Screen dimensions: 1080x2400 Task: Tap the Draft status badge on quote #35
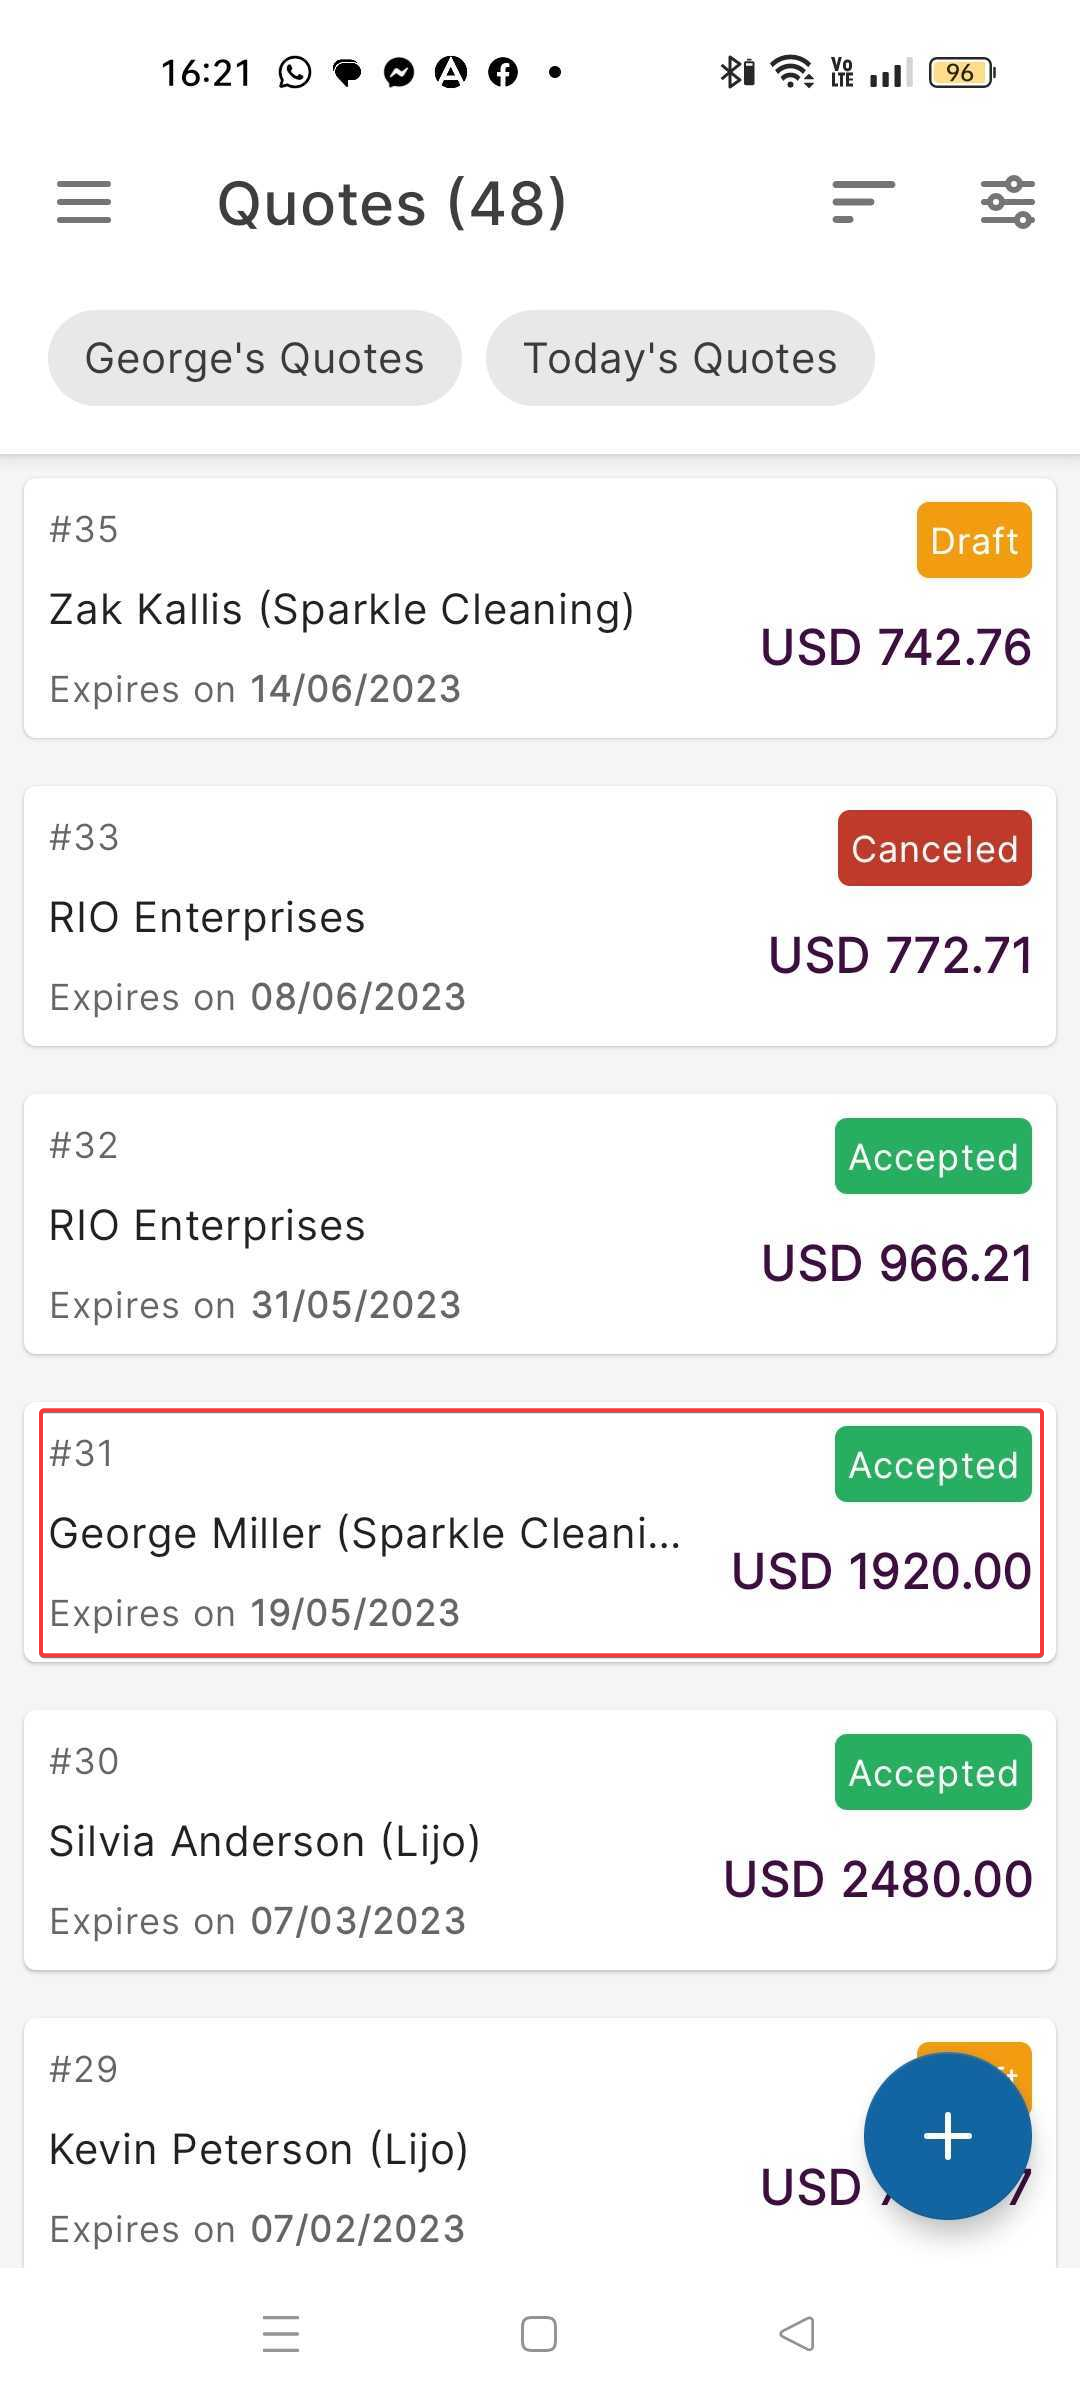point(973,540)
